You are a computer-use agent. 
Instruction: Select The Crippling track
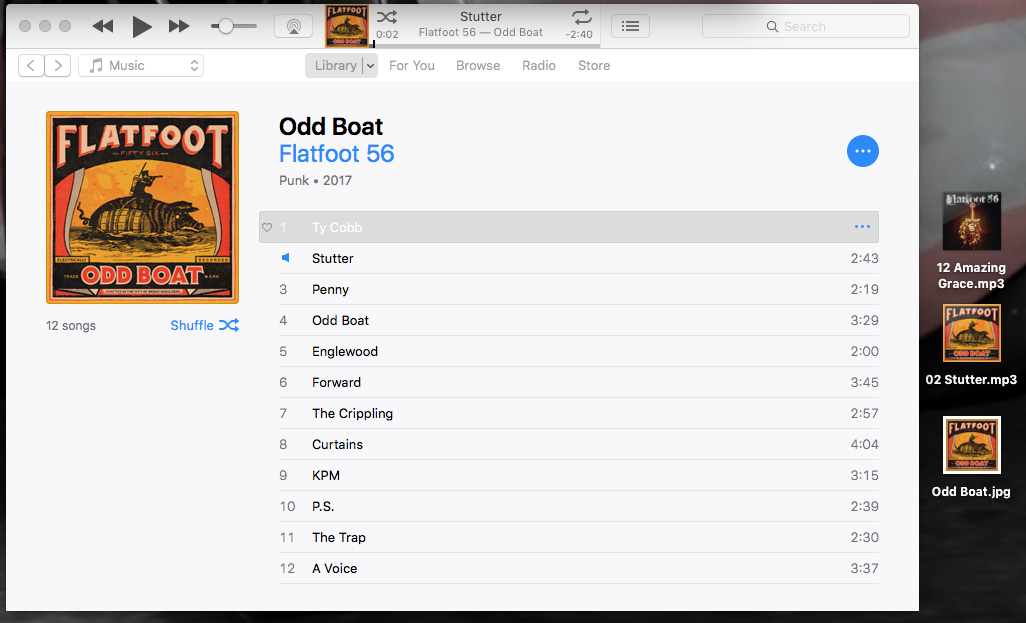pos(578,414)
